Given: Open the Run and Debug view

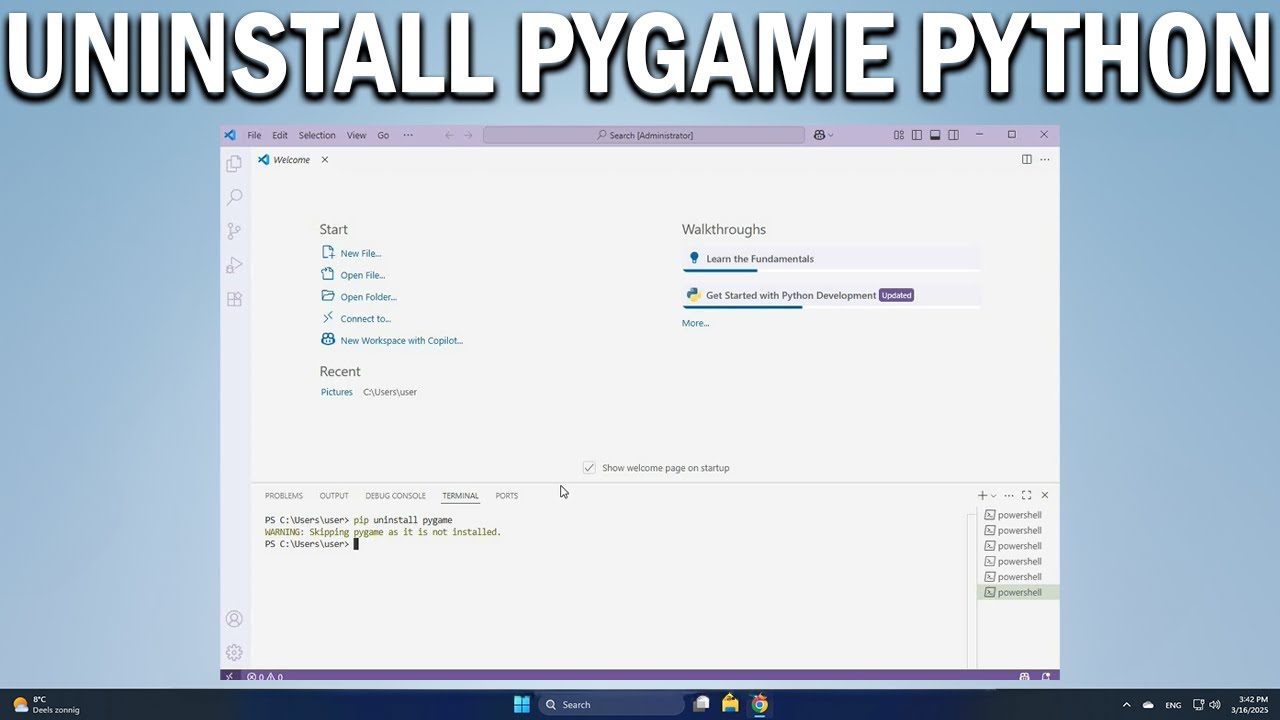Looking at the screenshot, I should 234,265.
